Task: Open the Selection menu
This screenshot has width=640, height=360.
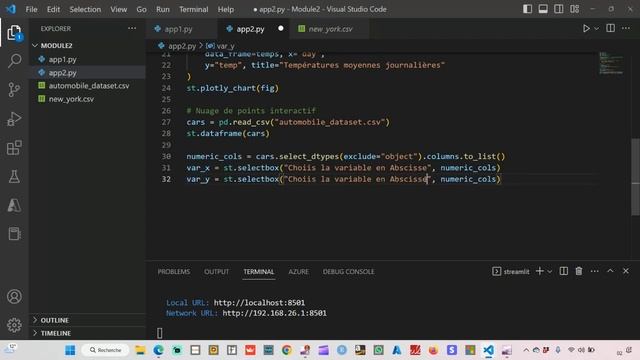Action: click(85, 9)
